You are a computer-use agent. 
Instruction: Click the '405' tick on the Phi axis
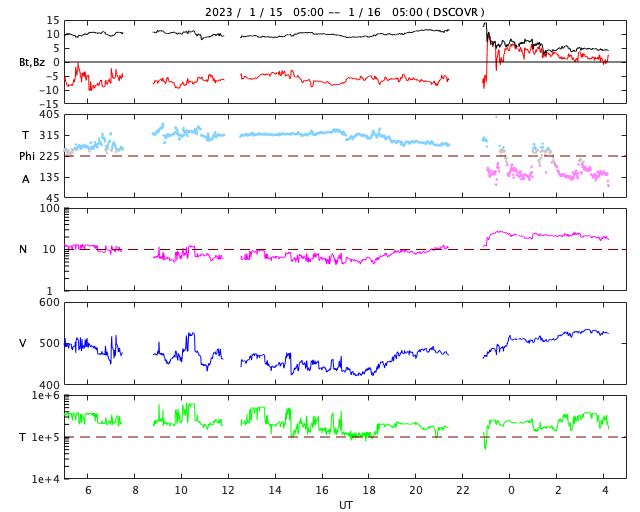tap(49, 114)
